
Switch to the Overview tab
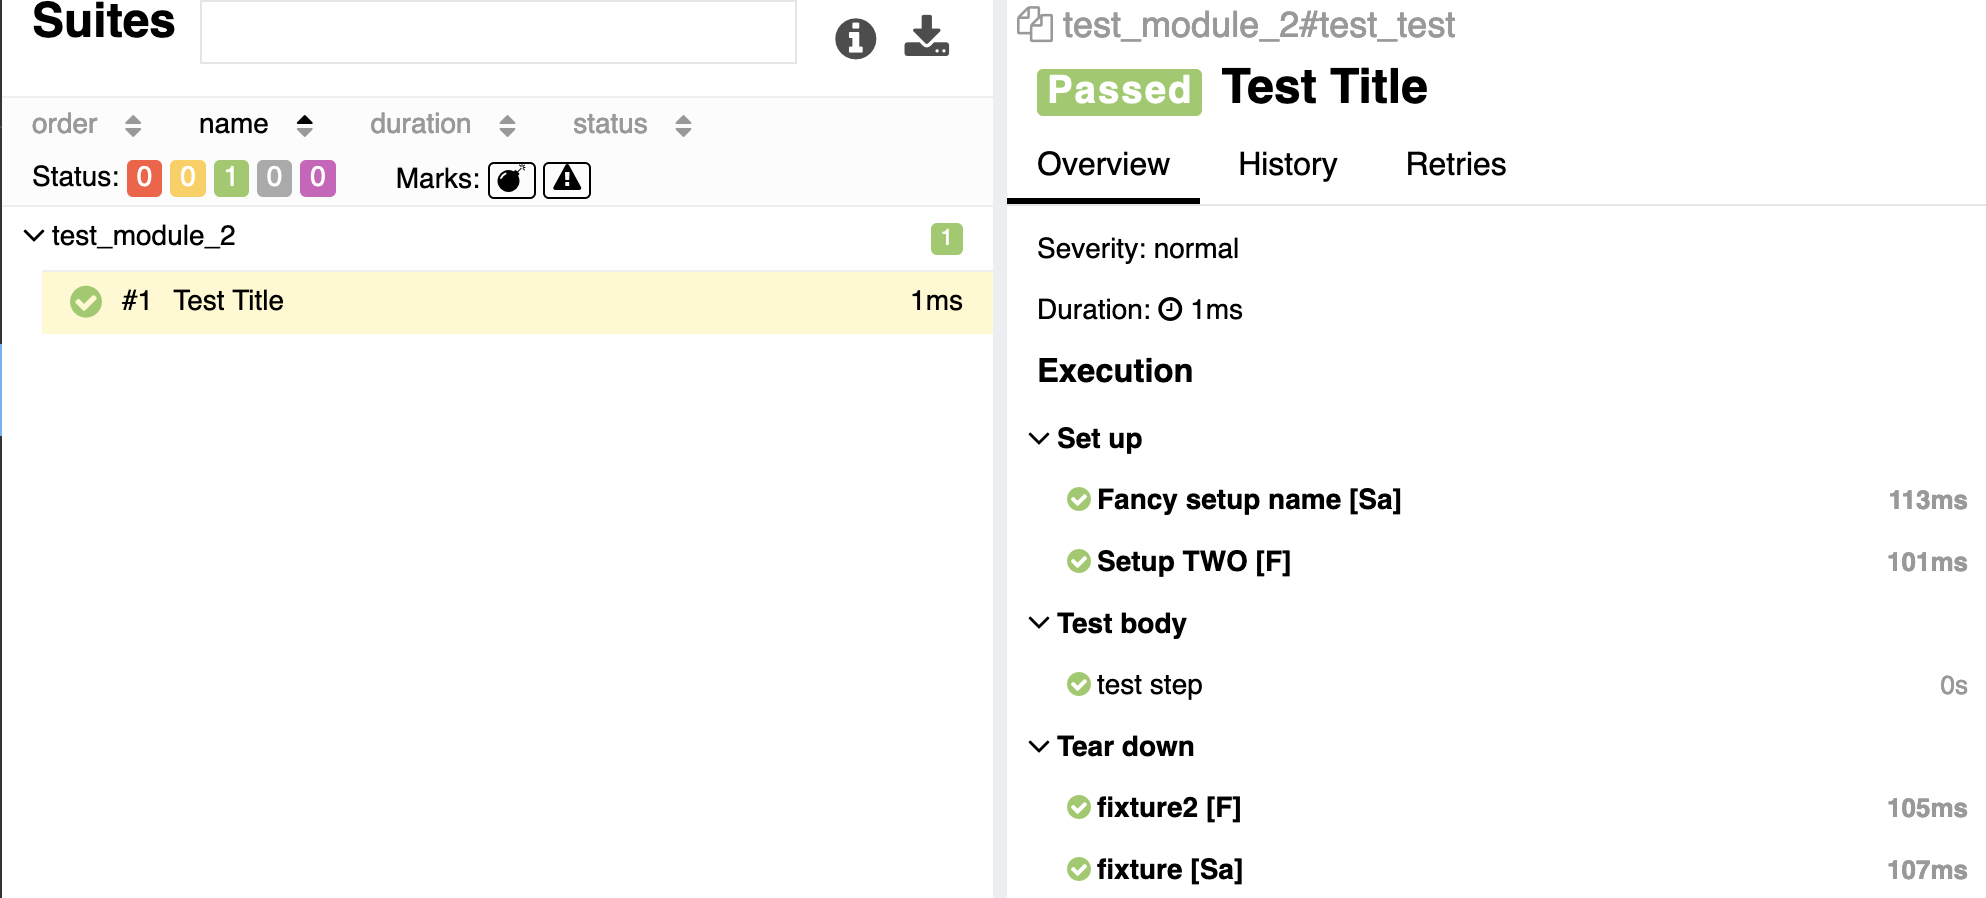[x=1103, y=164]
